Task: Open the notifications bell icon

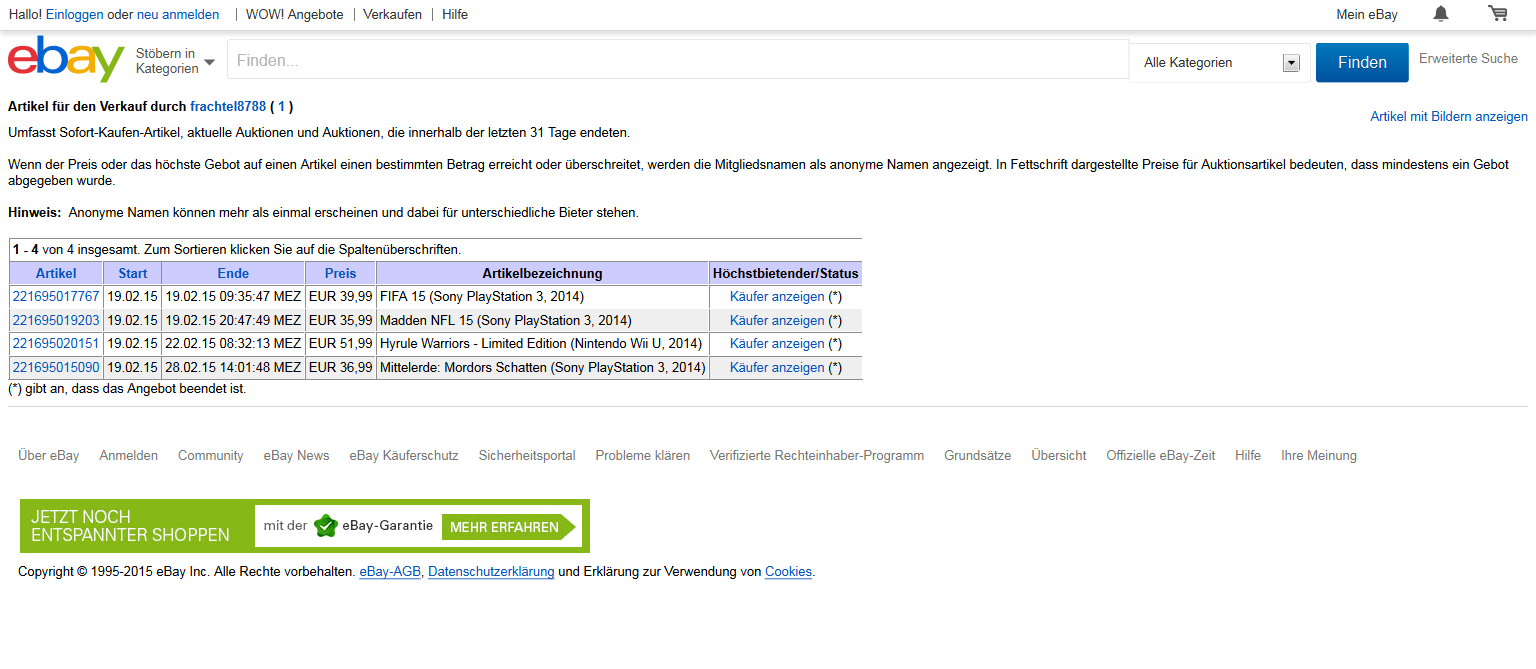Action: (1441, 14)
